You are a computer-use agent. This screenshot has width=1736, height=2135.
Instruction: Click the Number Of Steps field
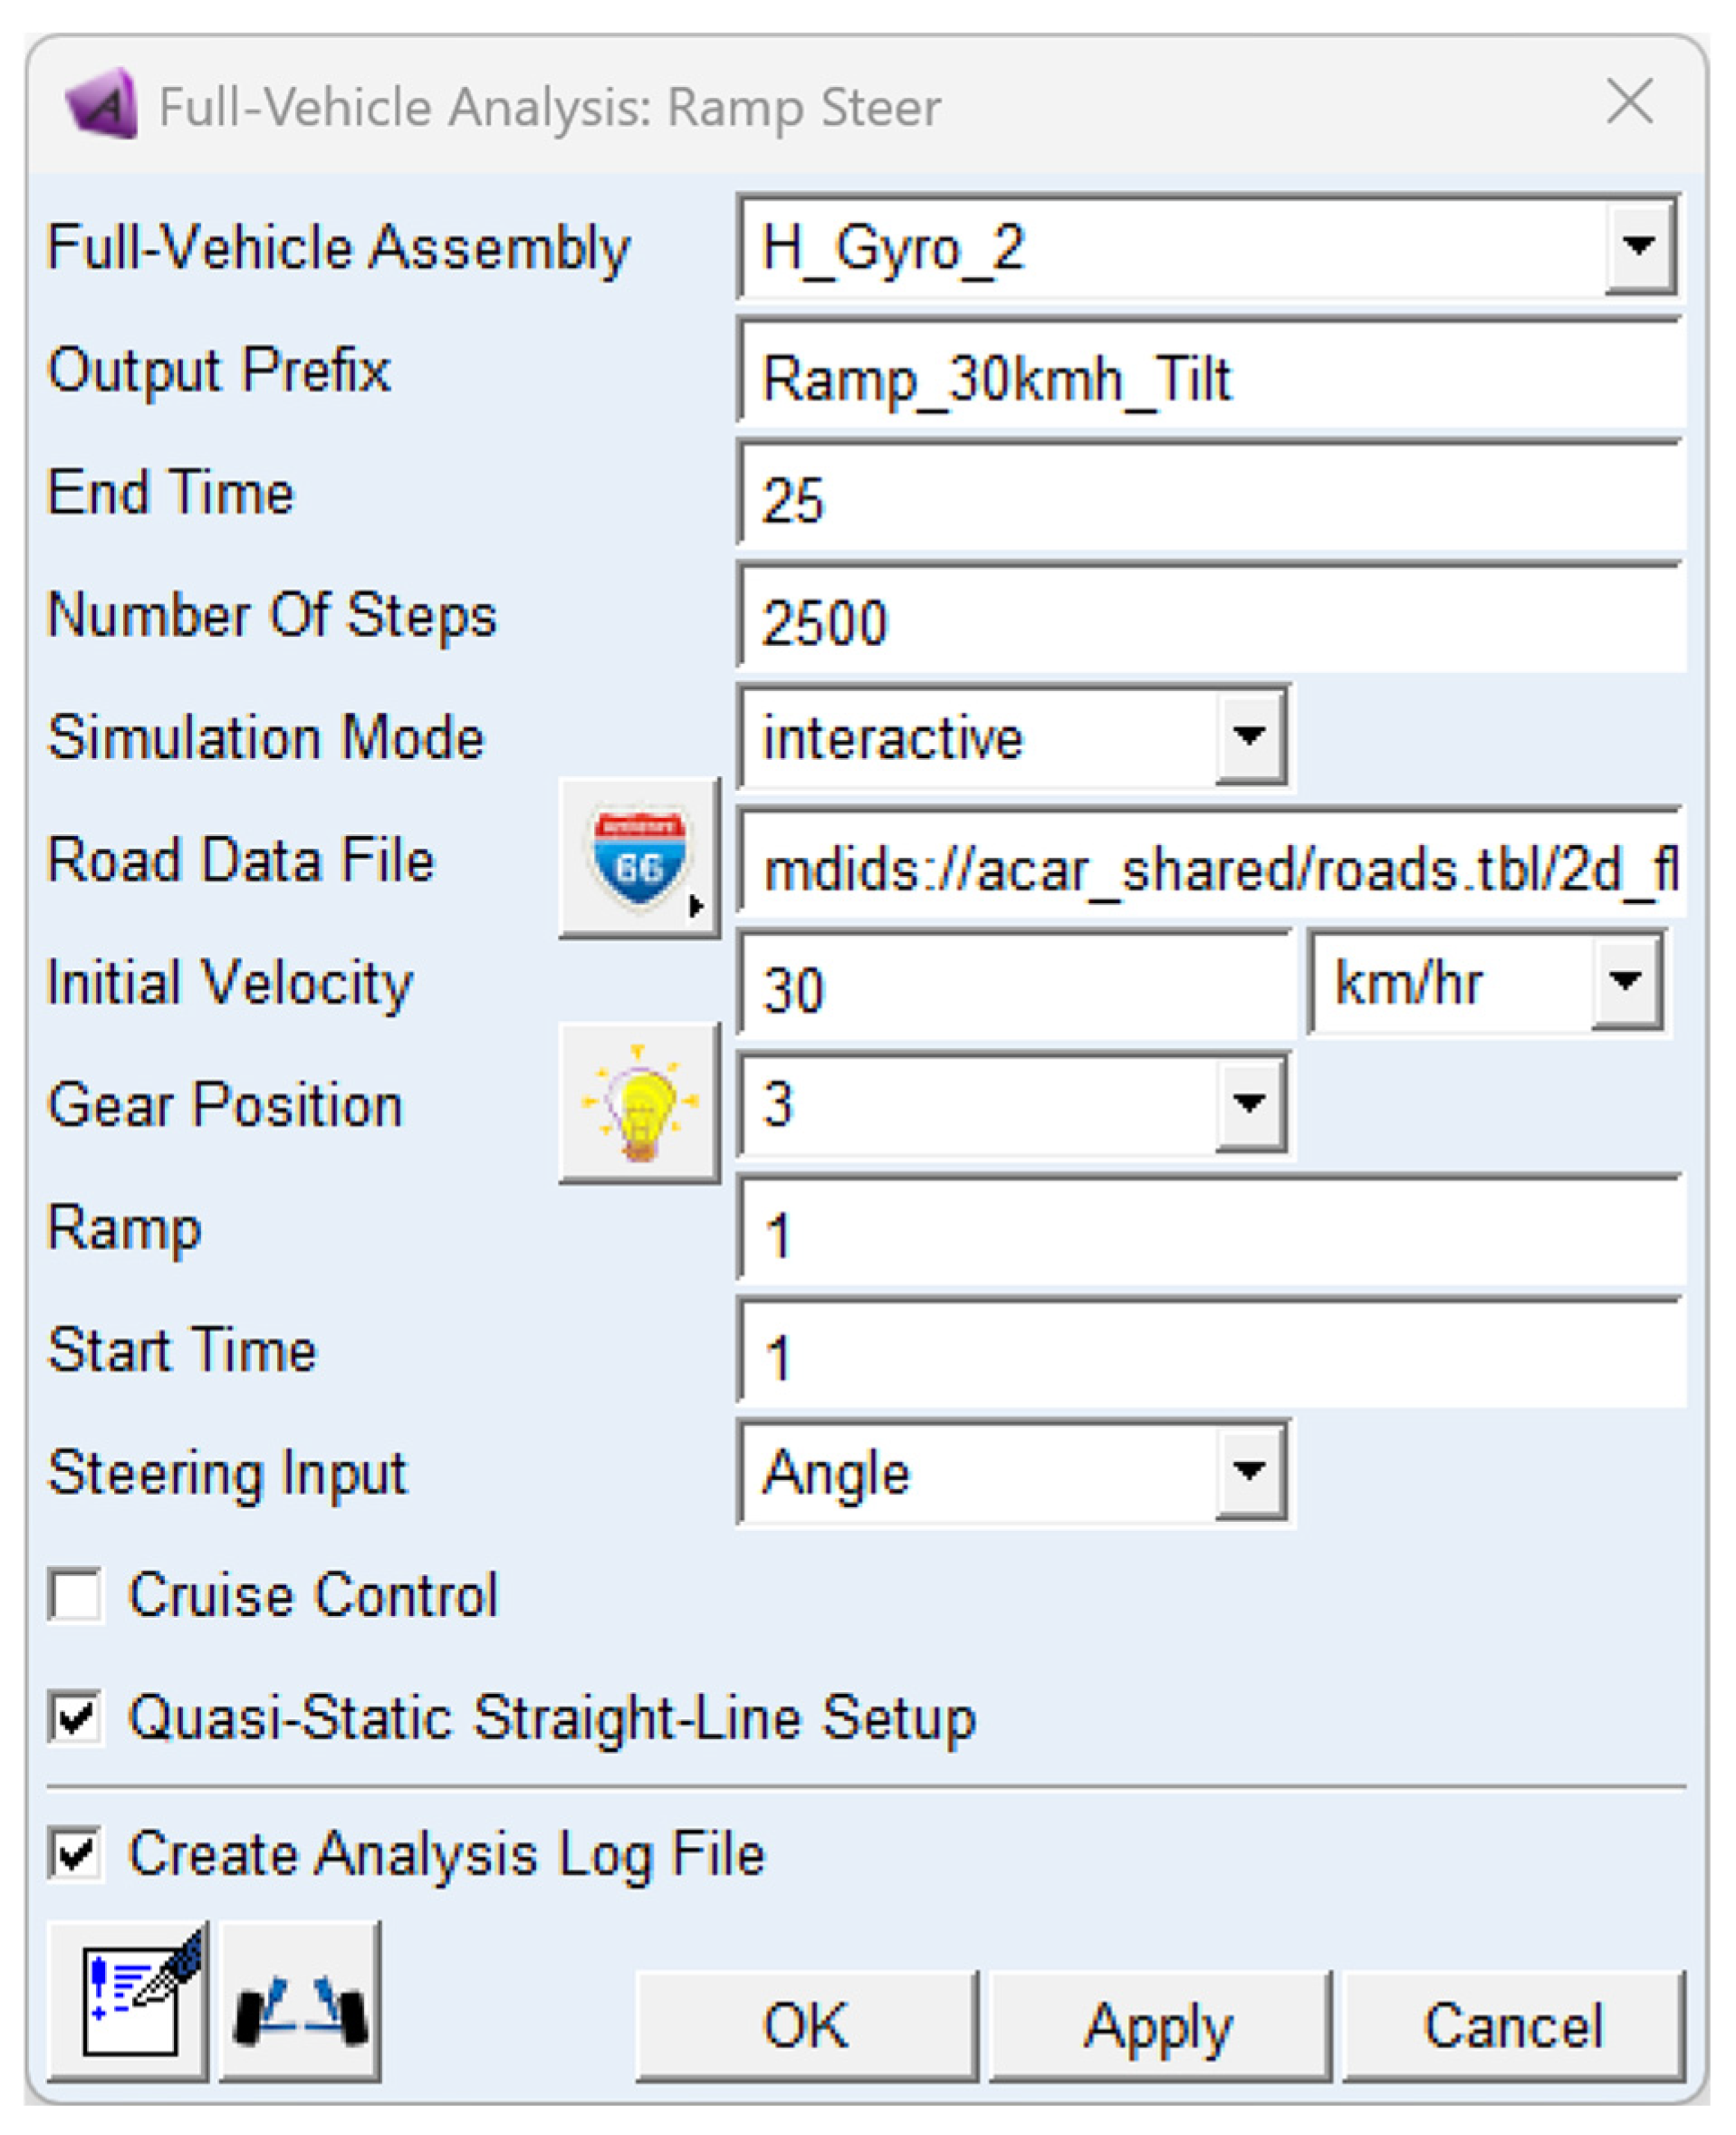pos(1210,620)
